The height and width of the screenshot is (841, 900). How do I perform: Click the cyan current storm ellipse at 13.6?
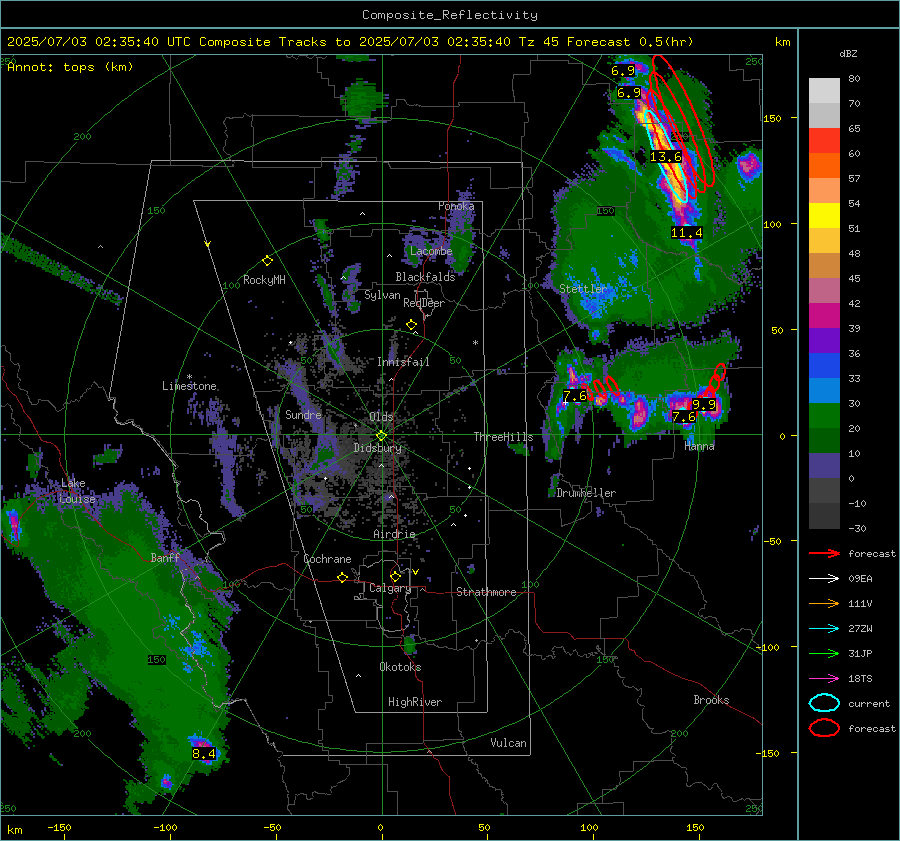pos(664,155)
